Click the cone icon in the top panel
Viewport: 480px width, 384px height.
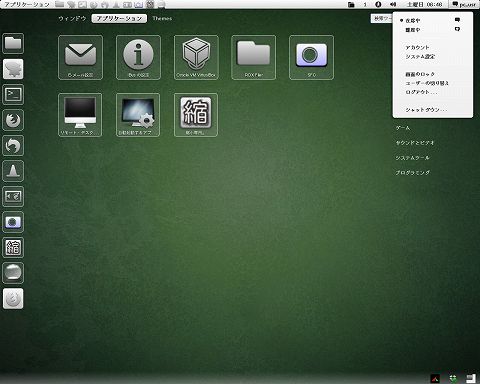pos(116,4)
